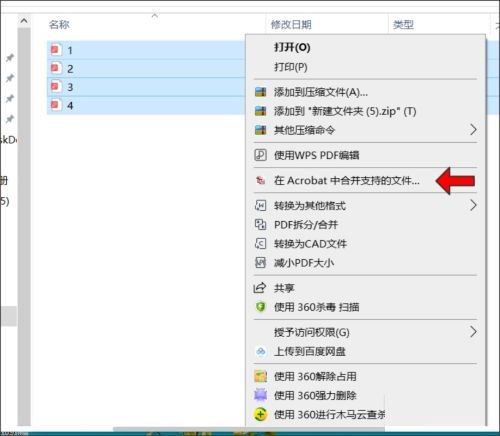500x436 pixels.
Task: Click the topmost pin icon in the sidebar
Action: (10, 58)
